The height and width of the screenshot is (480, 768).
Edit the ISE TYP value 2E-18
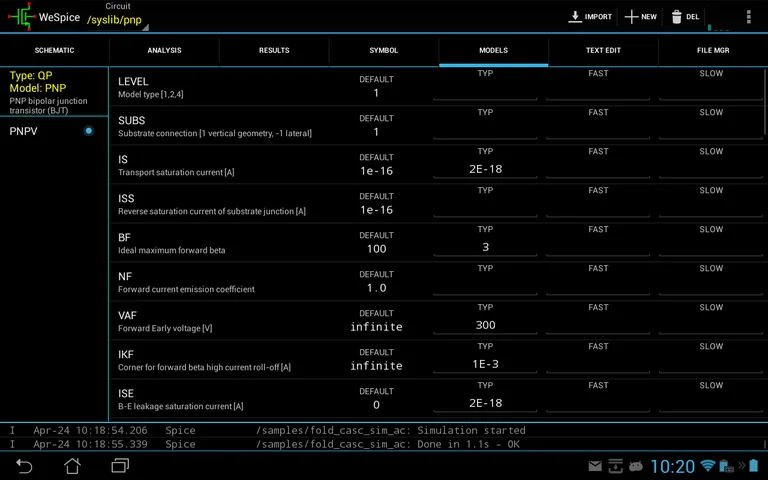click(485, 403)
